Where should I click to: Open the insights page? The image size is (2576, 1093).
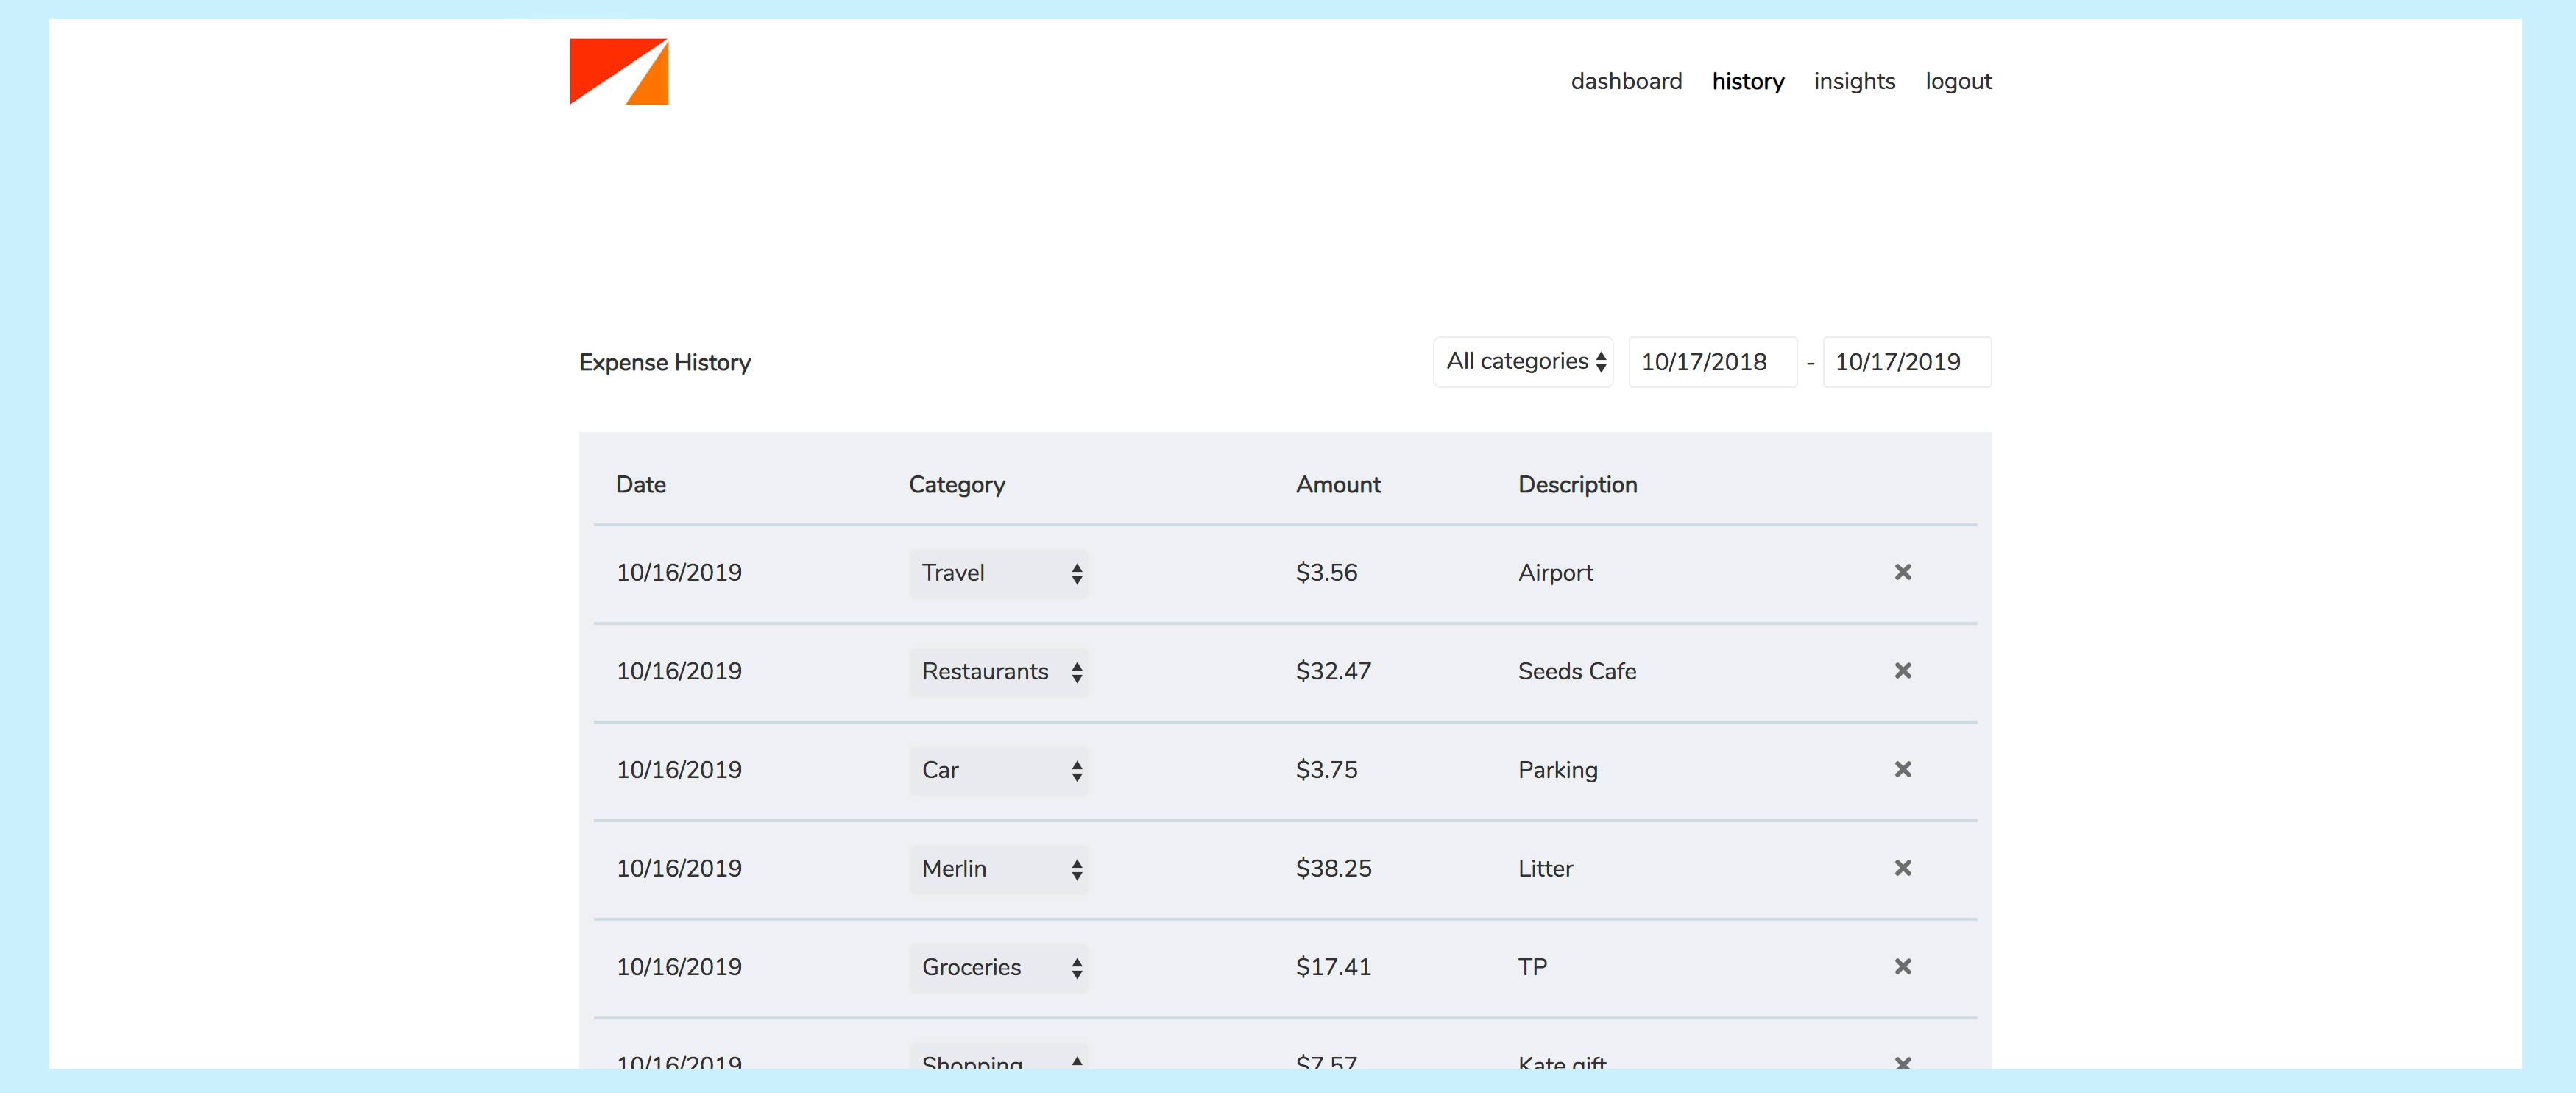pyautogui.click(x=1854, y=81)
